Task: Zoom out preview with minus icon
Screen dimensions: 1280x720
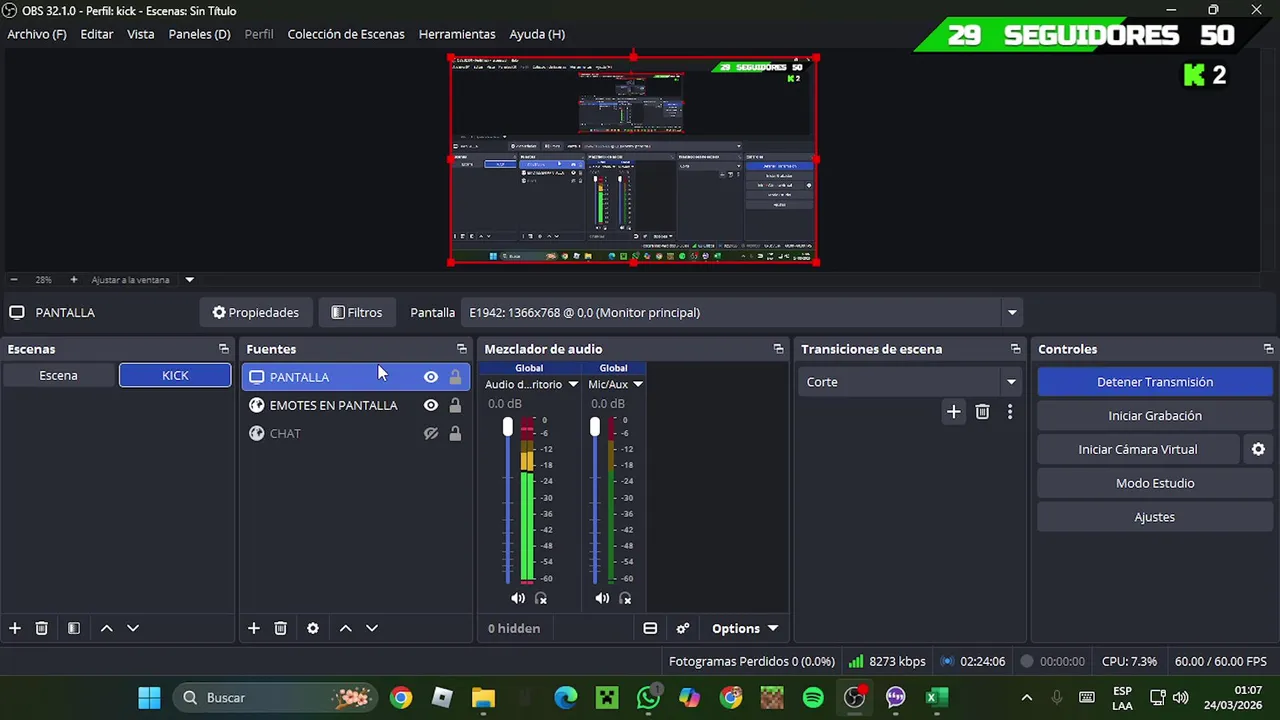Action: 14,280
